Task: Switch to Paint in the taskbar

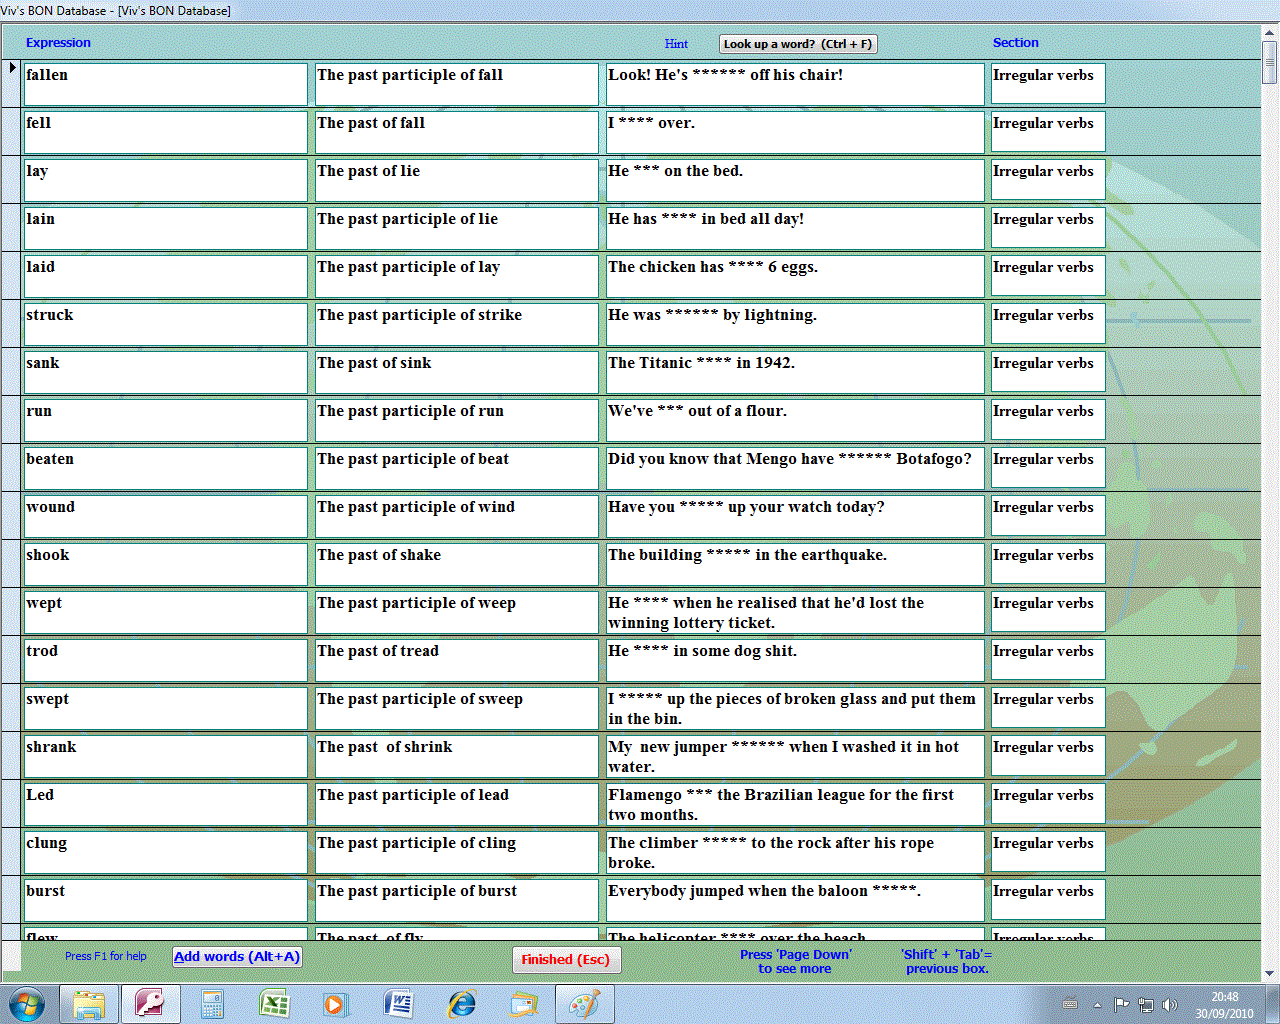Action: coord(585,1004)
